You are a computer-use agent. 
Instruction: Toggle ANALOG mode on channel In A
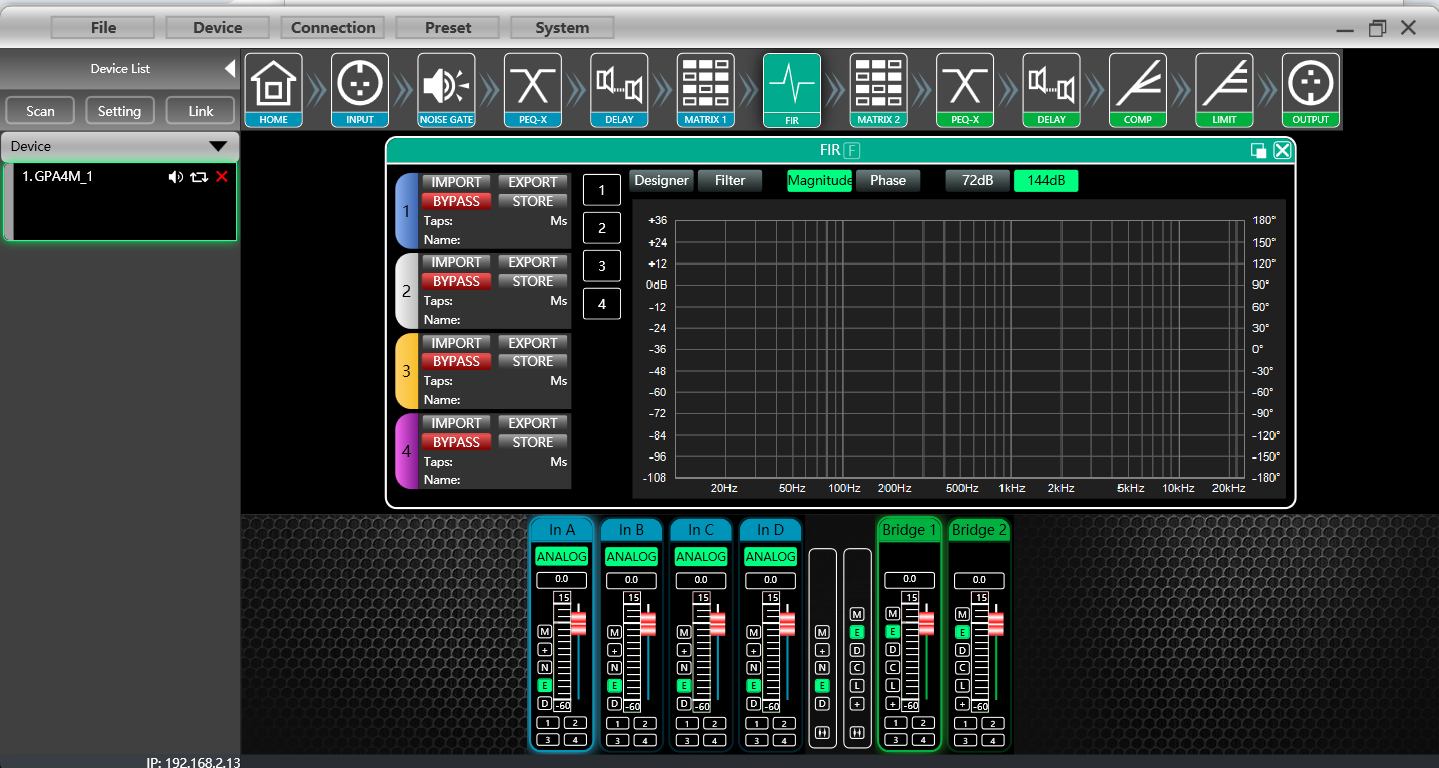(561, 557)
